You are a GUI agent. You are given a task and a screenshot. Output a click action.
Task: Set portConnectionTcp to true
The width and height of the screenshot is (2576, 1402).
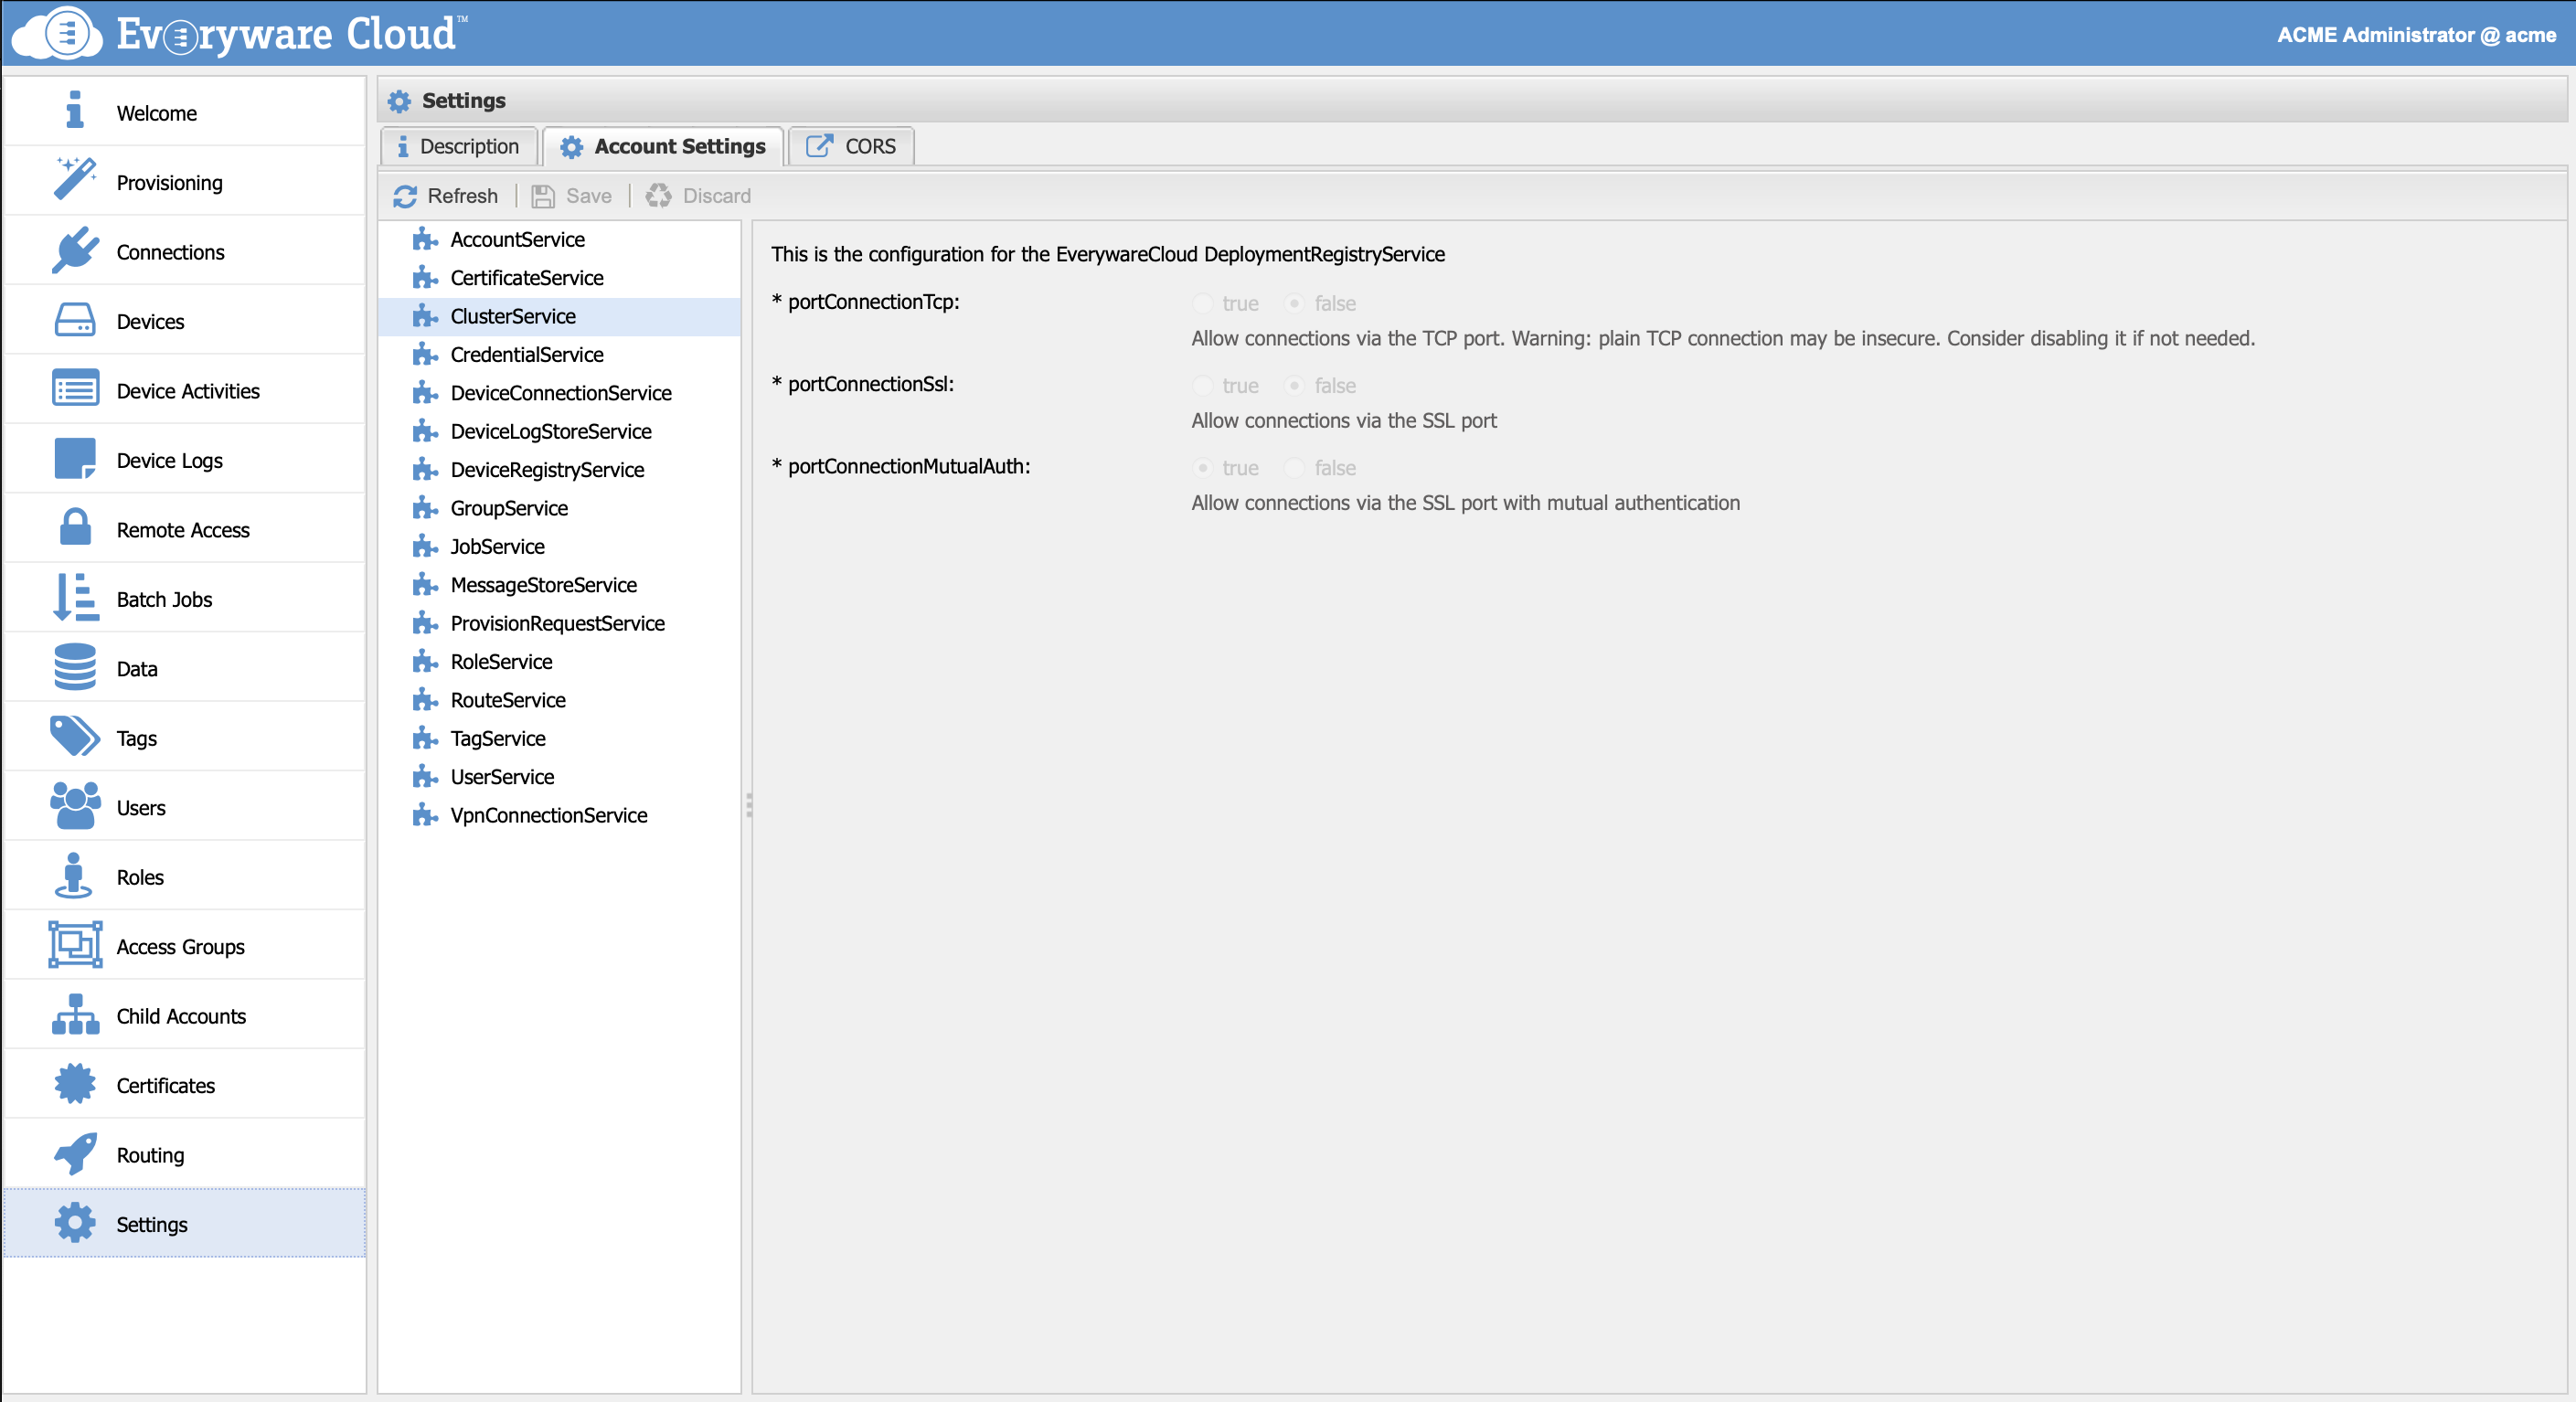pos(1203,303)
